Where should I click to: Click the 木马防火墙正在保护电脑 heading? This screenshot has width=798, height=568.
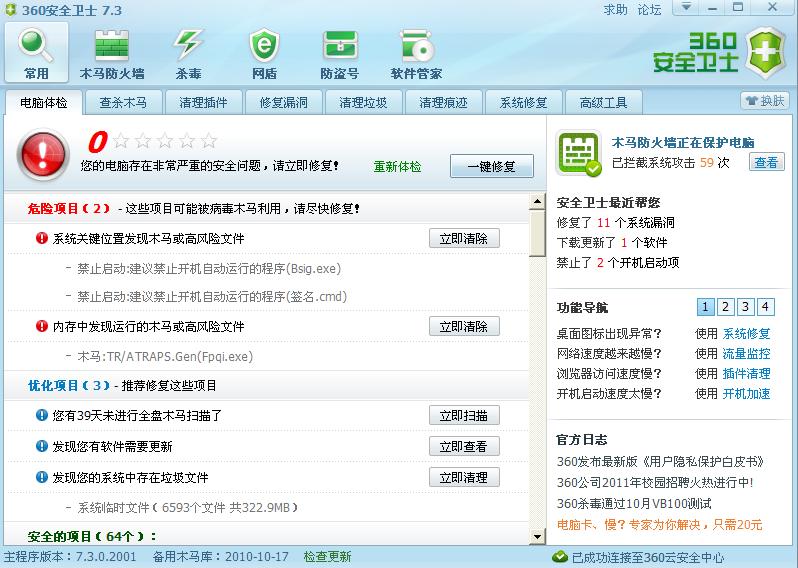[683, 142]
